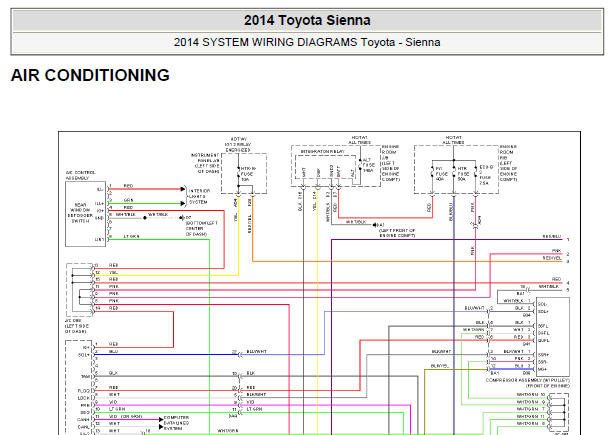Click the "CANH" terminal label
This screenshot has height=435, width=609.
click(x=84, y=420)
